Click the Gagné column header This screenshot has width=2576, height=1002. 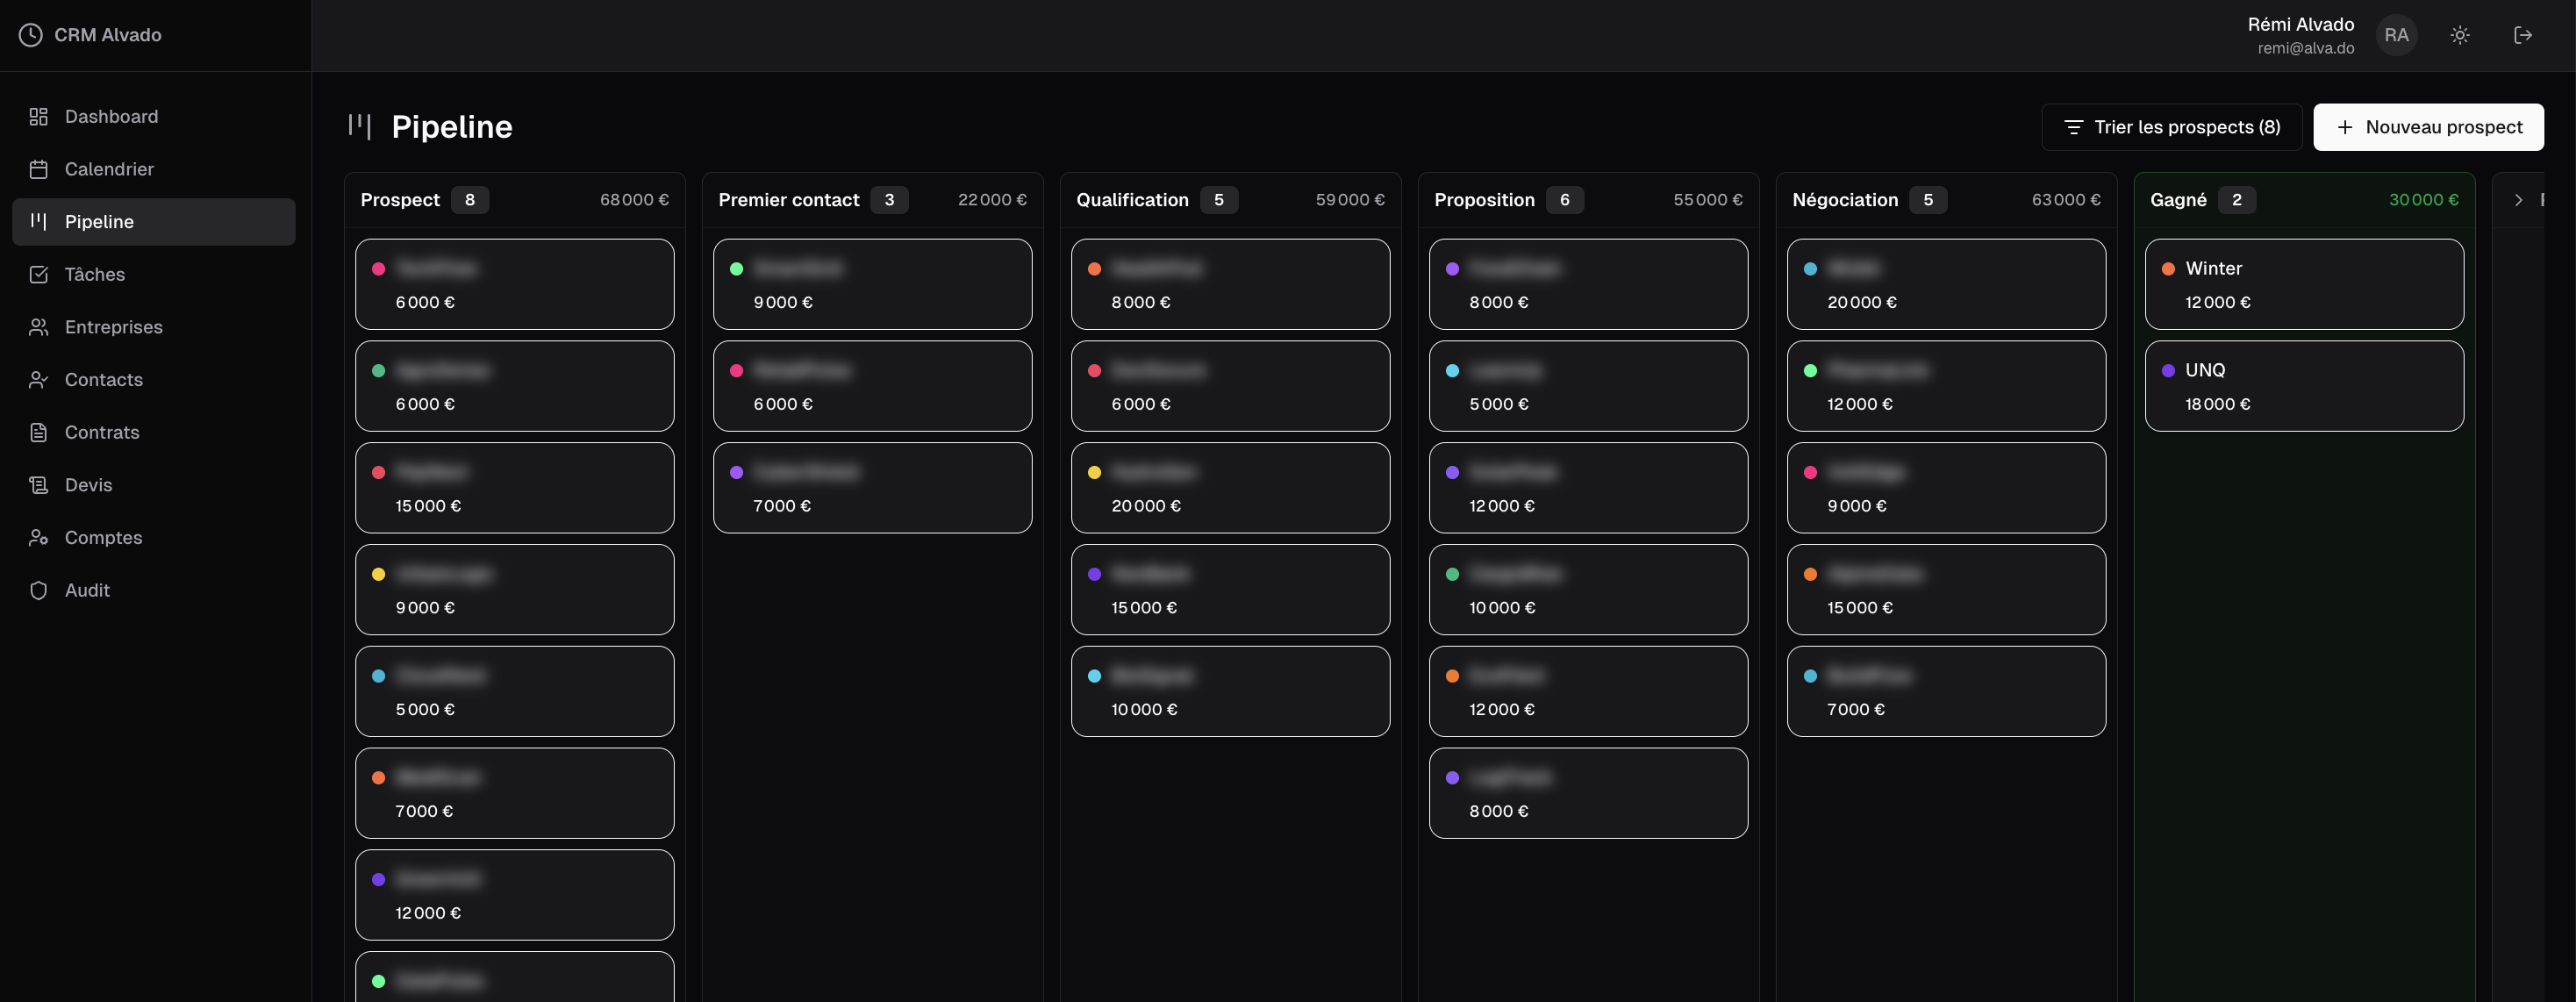point(2178,200)
